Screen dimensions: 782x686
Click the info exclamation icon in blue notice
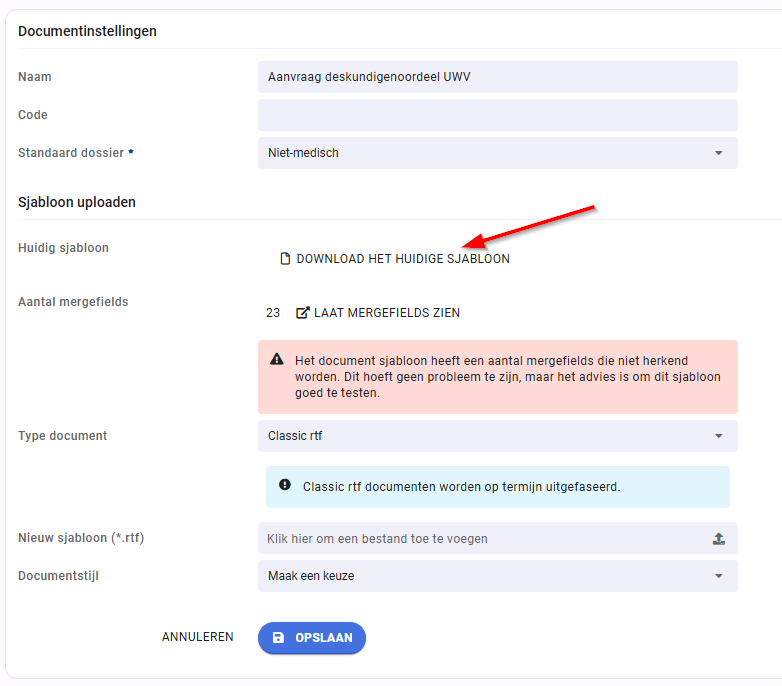coord(285,485)
